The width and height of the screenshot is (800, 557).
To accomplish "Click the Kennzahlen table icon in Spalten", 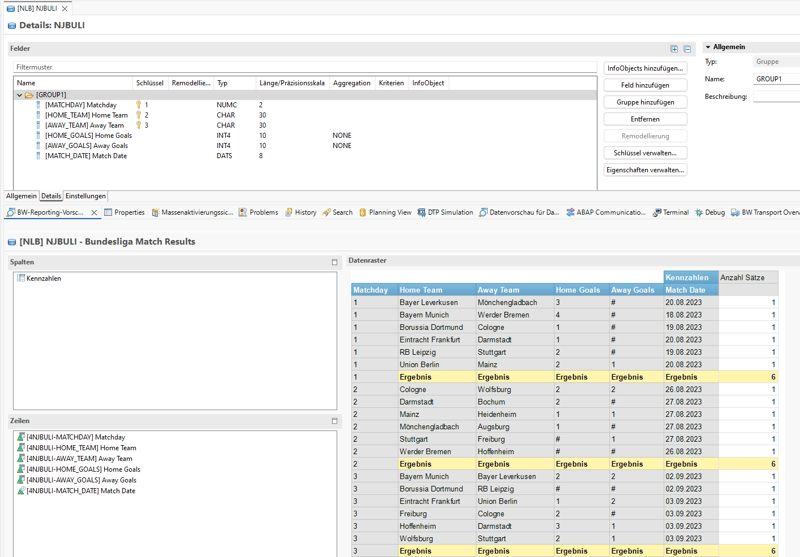I will [21, 278].
